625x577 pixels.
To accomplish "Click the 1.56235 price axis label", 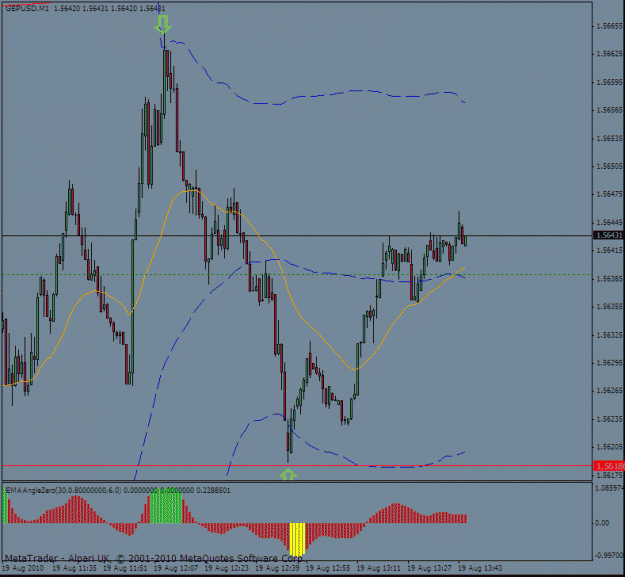I will [609, 419].
